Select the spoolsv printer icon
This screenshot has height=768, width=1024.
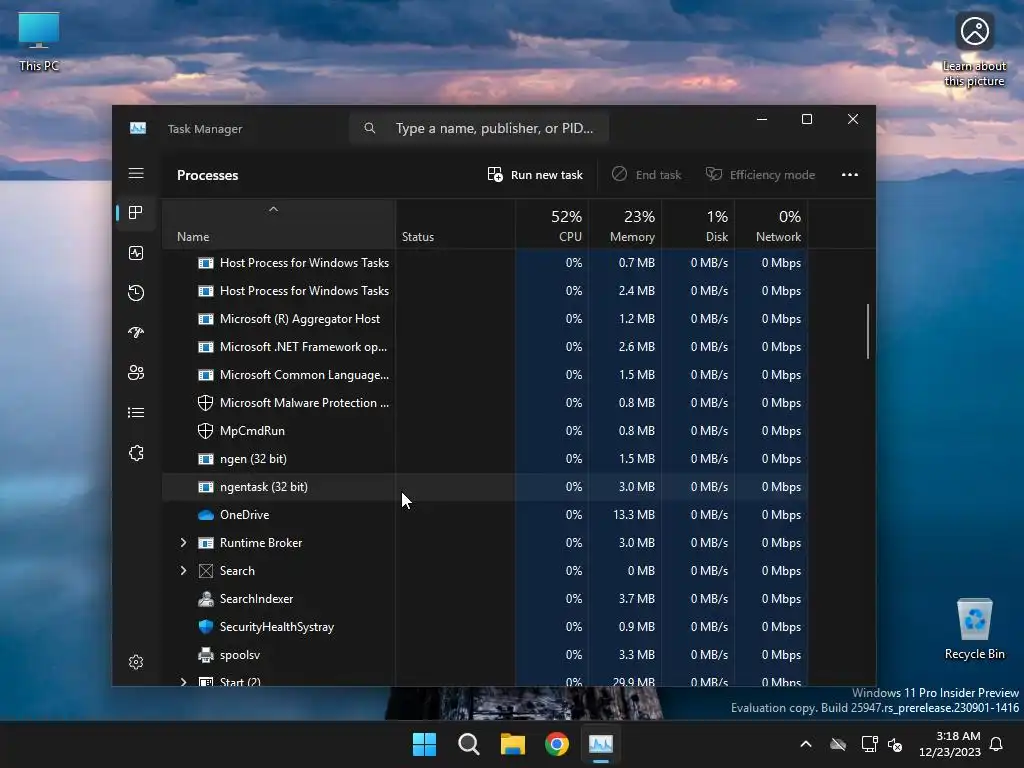pyautogui.click(x=206, y=654)
